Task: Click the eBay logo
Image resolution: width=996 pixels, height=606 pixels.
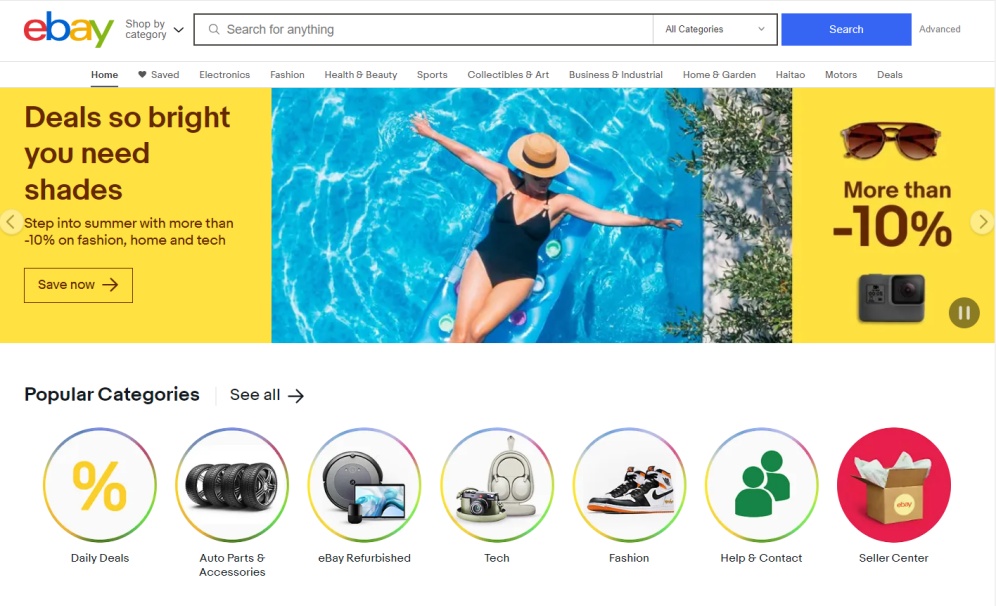Action: [69, 29]
